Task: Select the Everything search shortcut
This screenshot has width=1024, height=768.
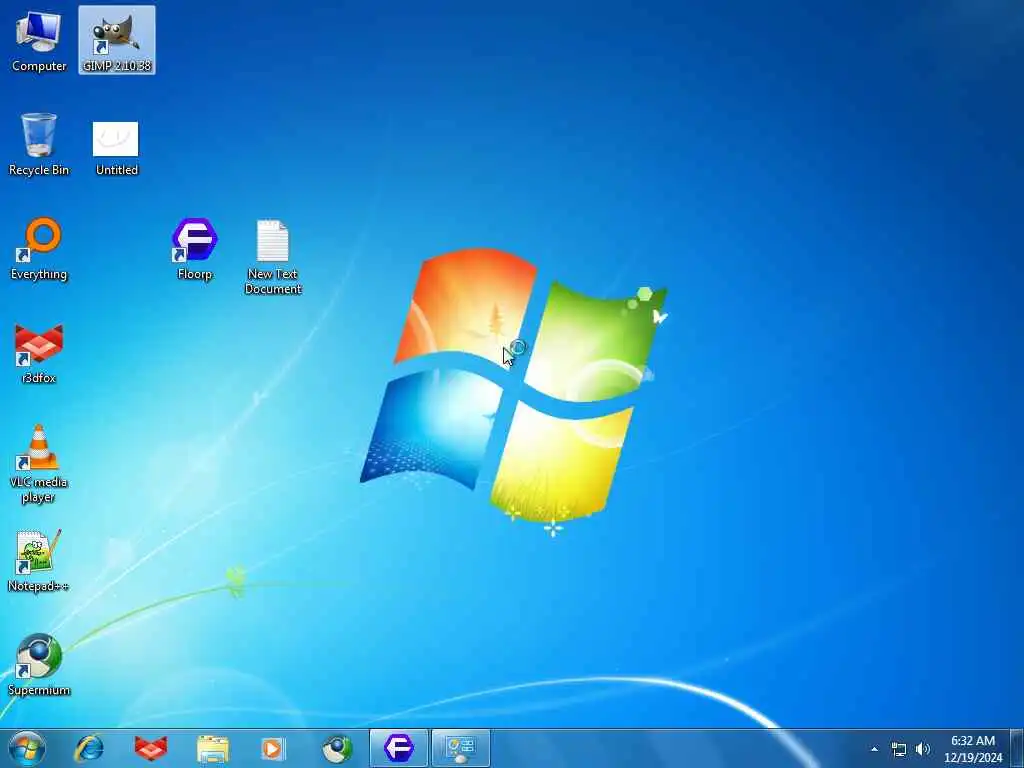Action: [x=39, y=249]
